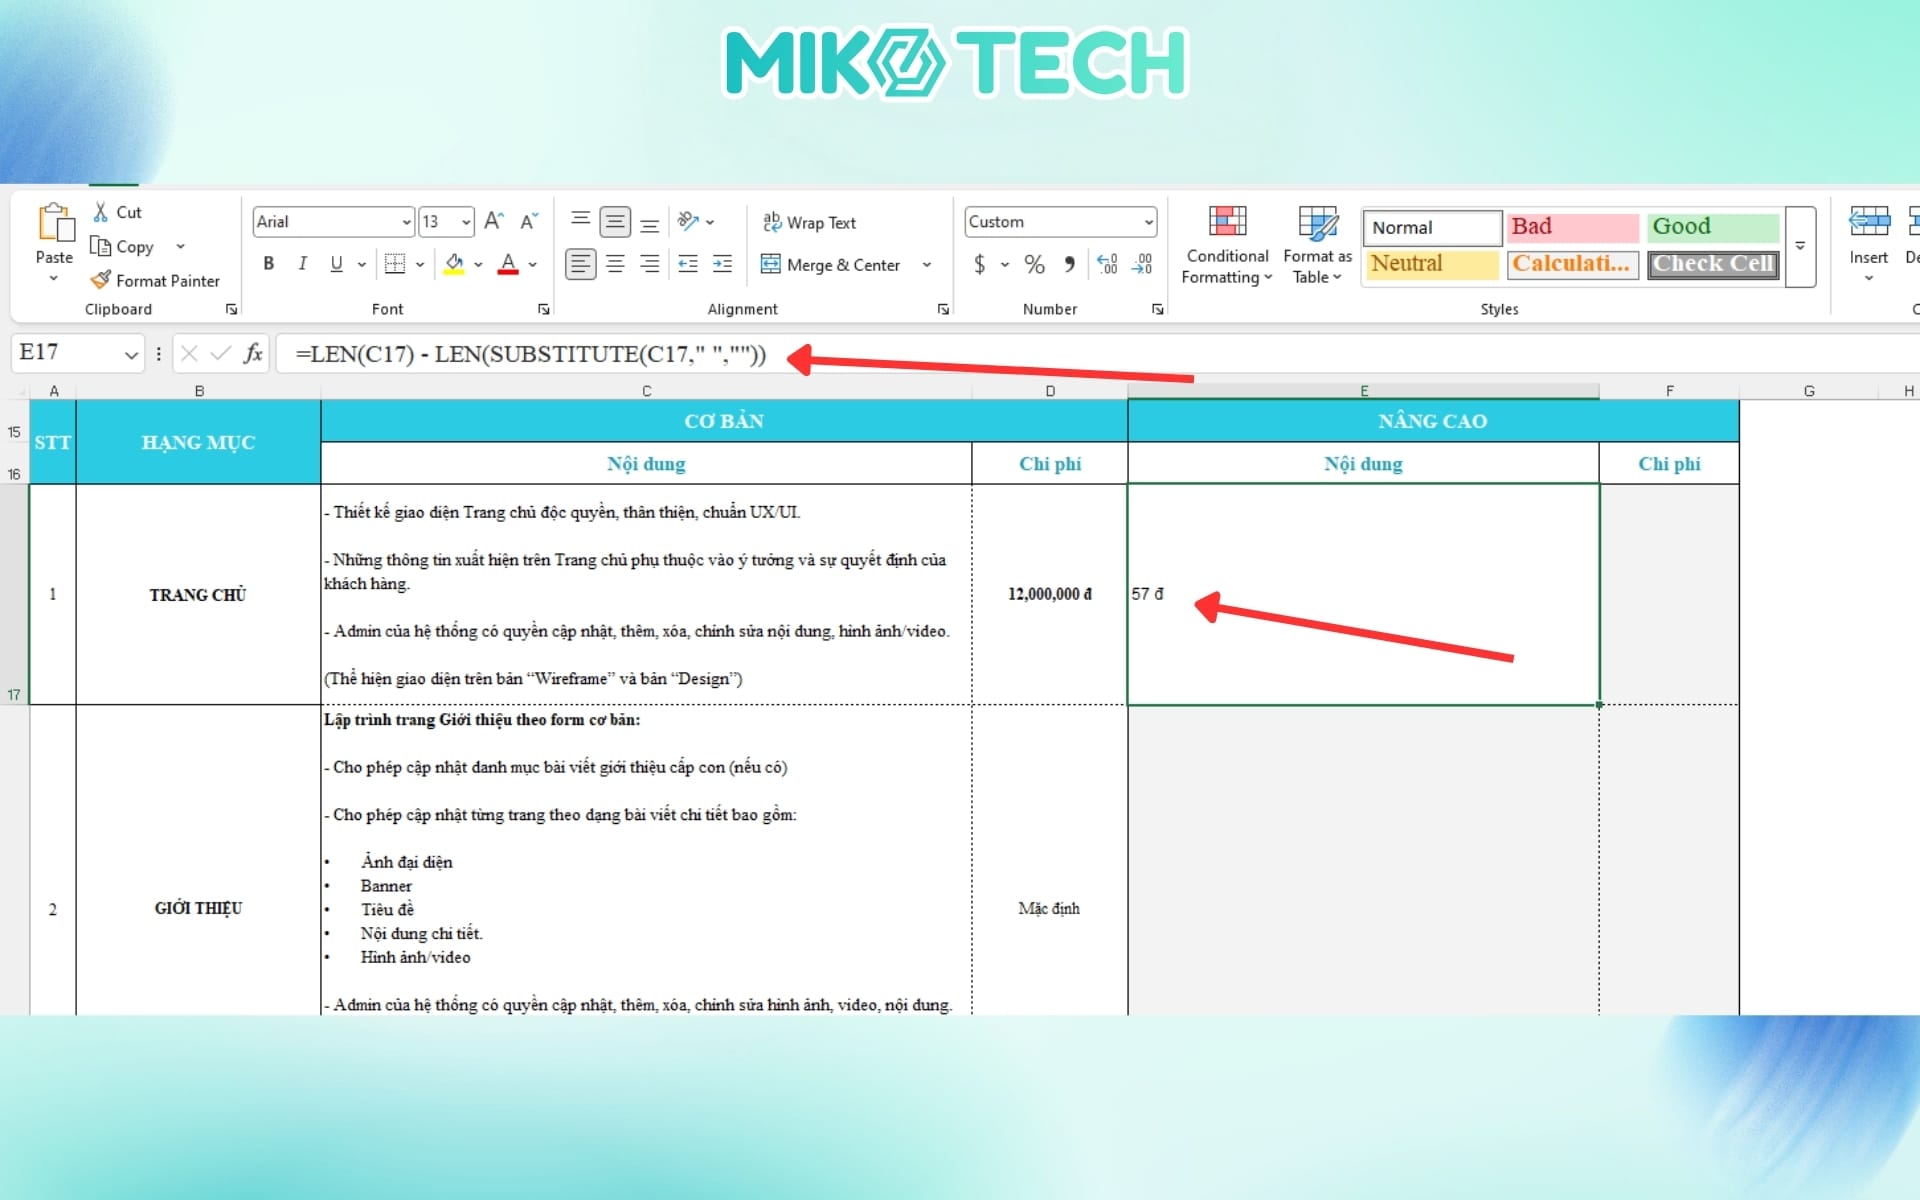Click the Paste clipboard icon

click(x=55, y=223)
